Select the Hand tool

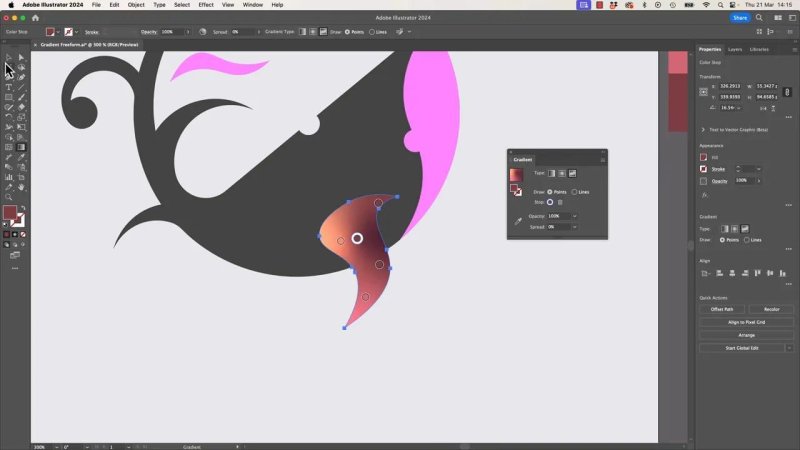(21, 187)
